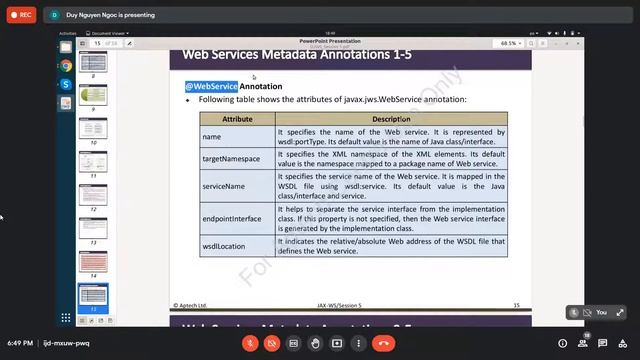Viewport: 640px width, 360px height.
Task: Select page 8 thumbnail
Action: (93, 62)
